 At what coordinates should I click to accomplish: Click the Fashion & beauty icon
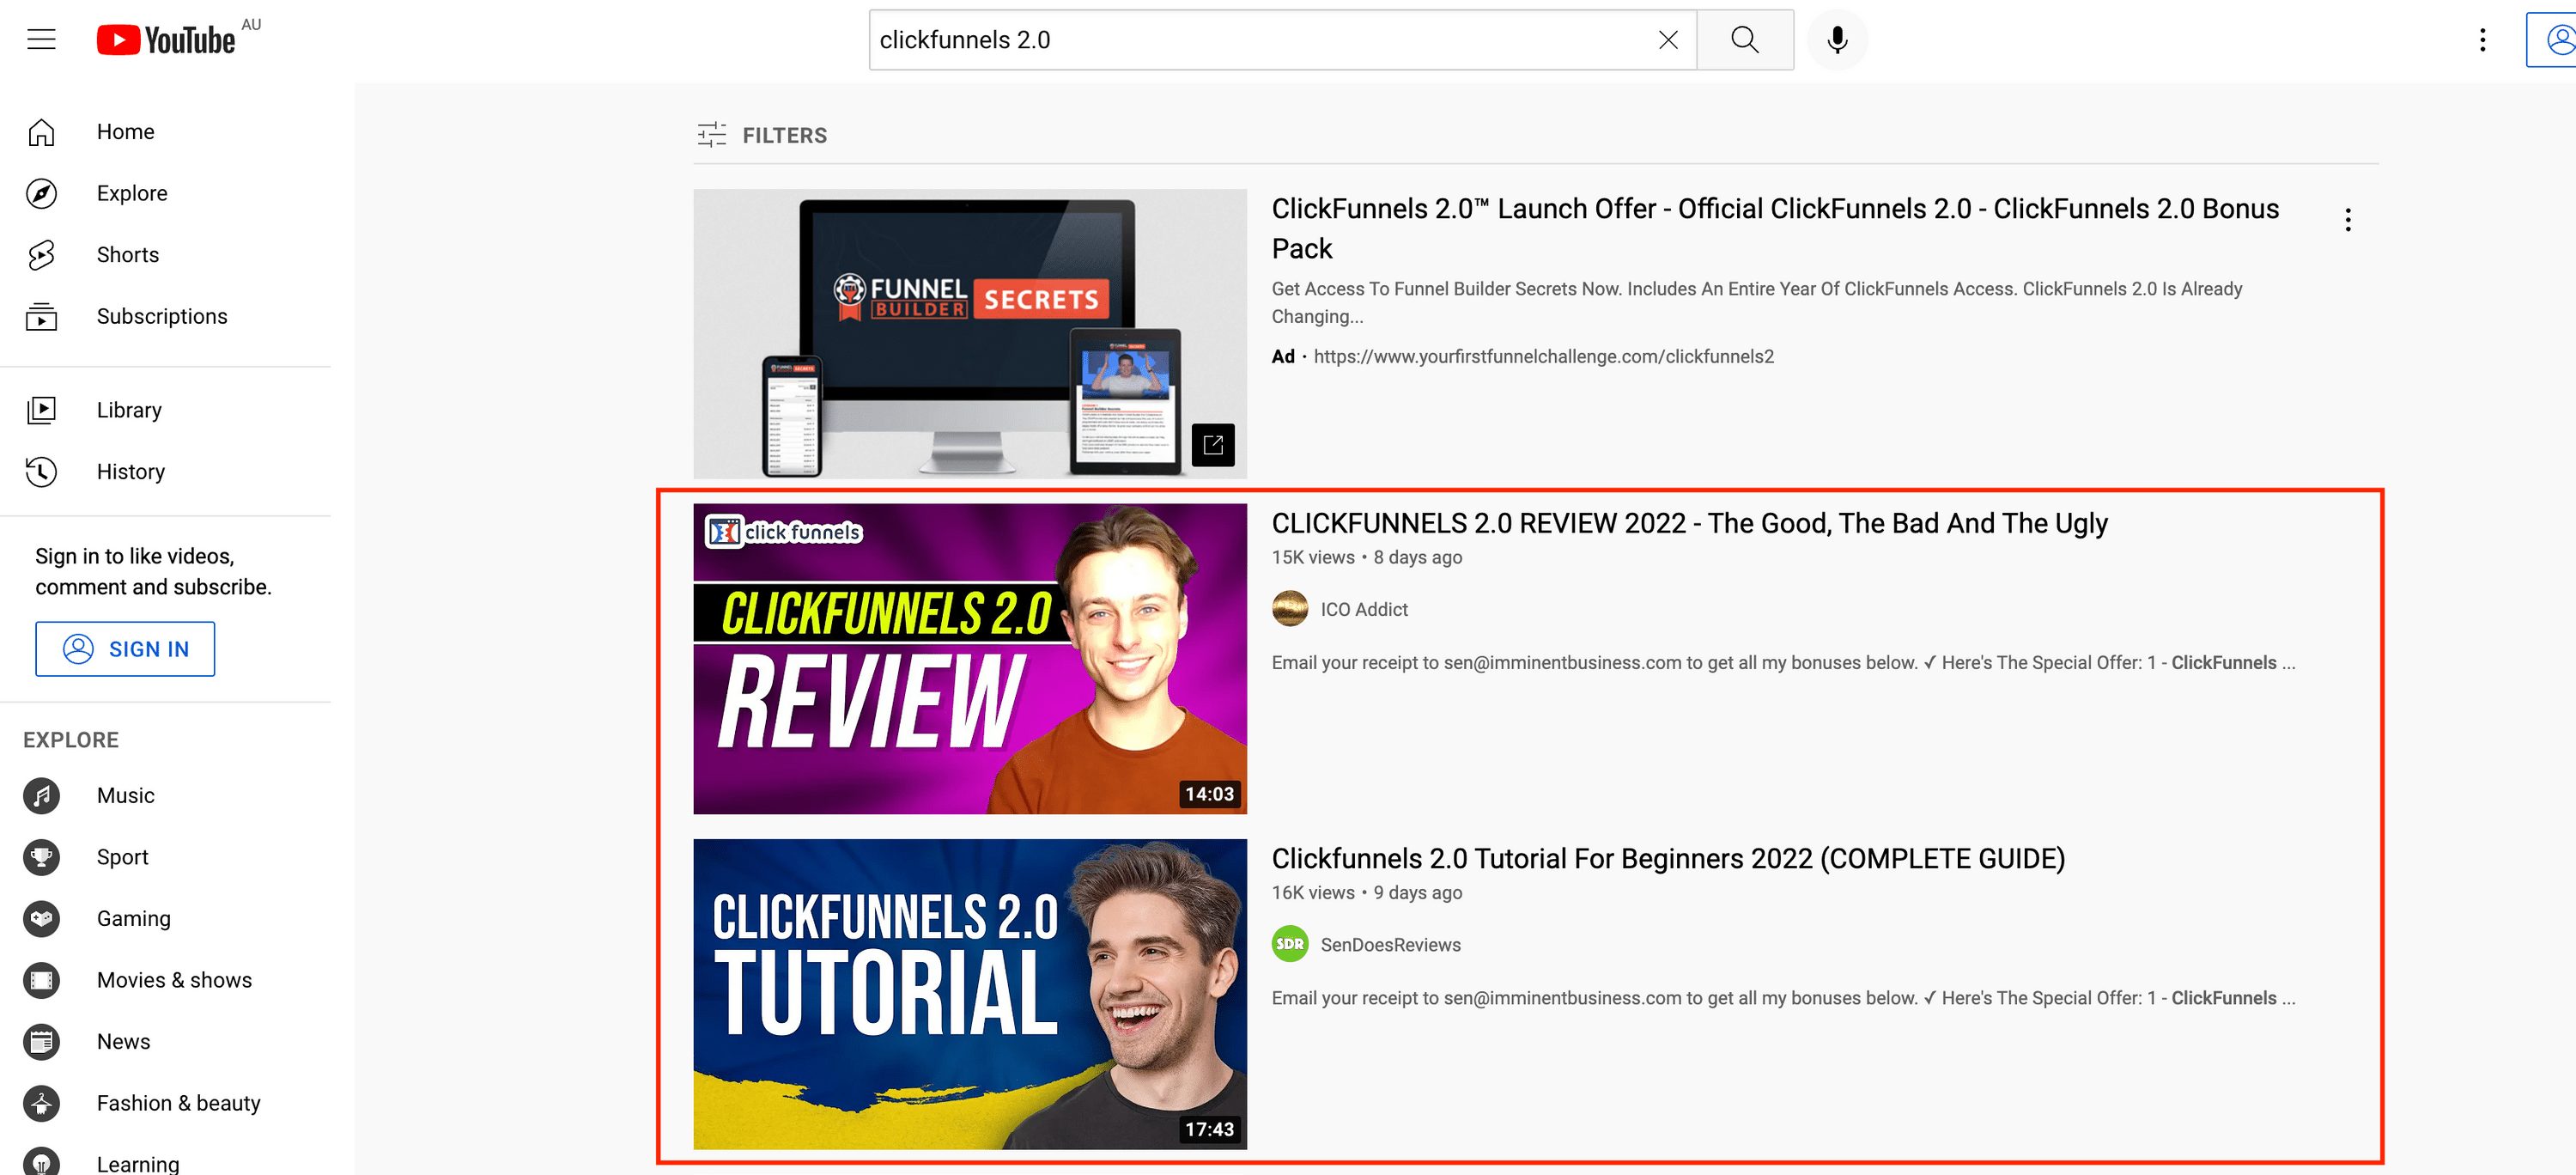pyautogui.click(x=41, y=1103)
